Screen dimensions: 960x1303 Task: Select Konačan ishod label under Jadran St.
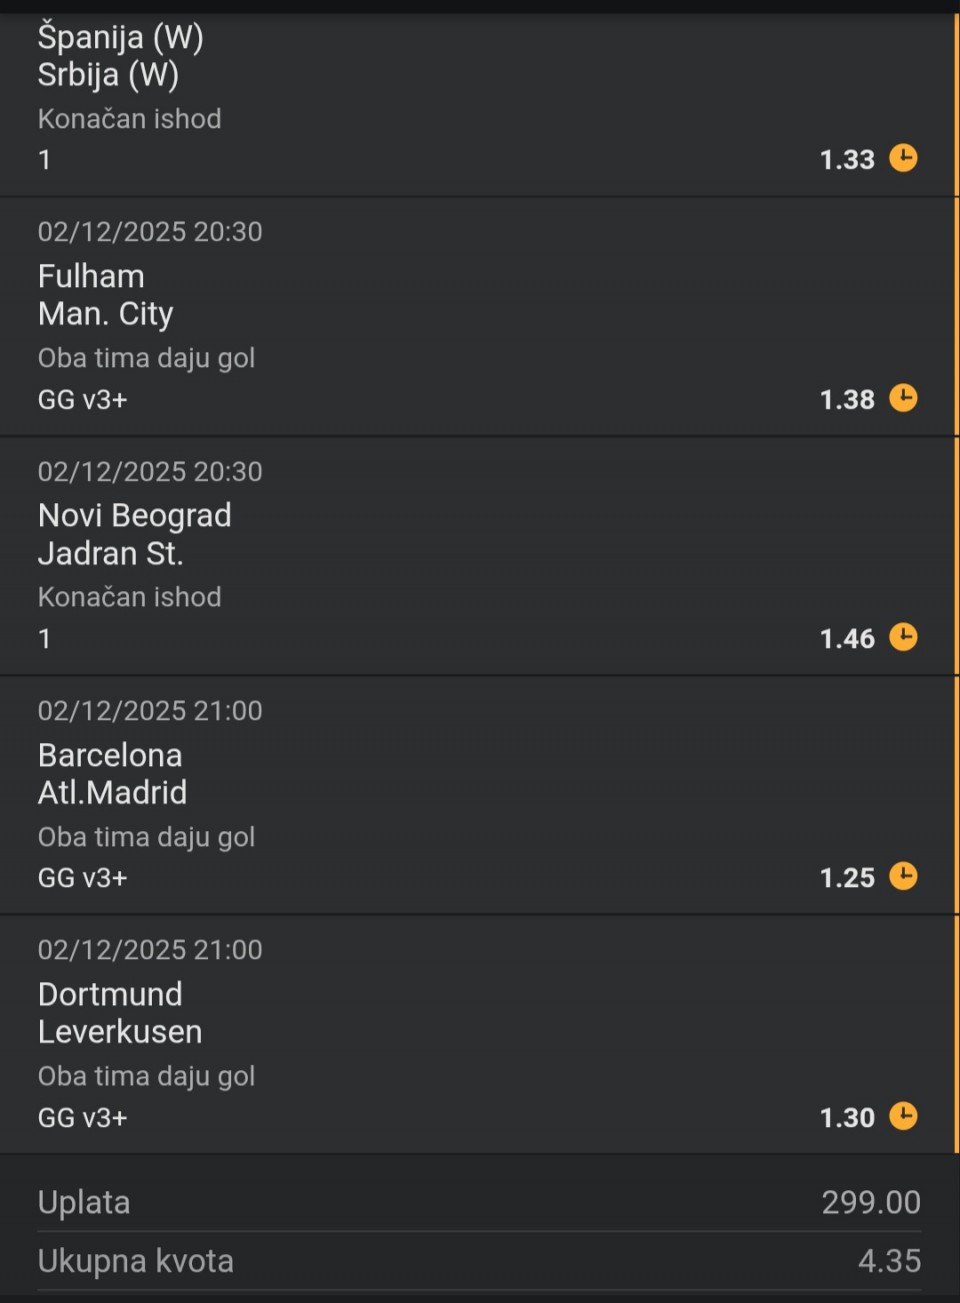pos(129,597)
